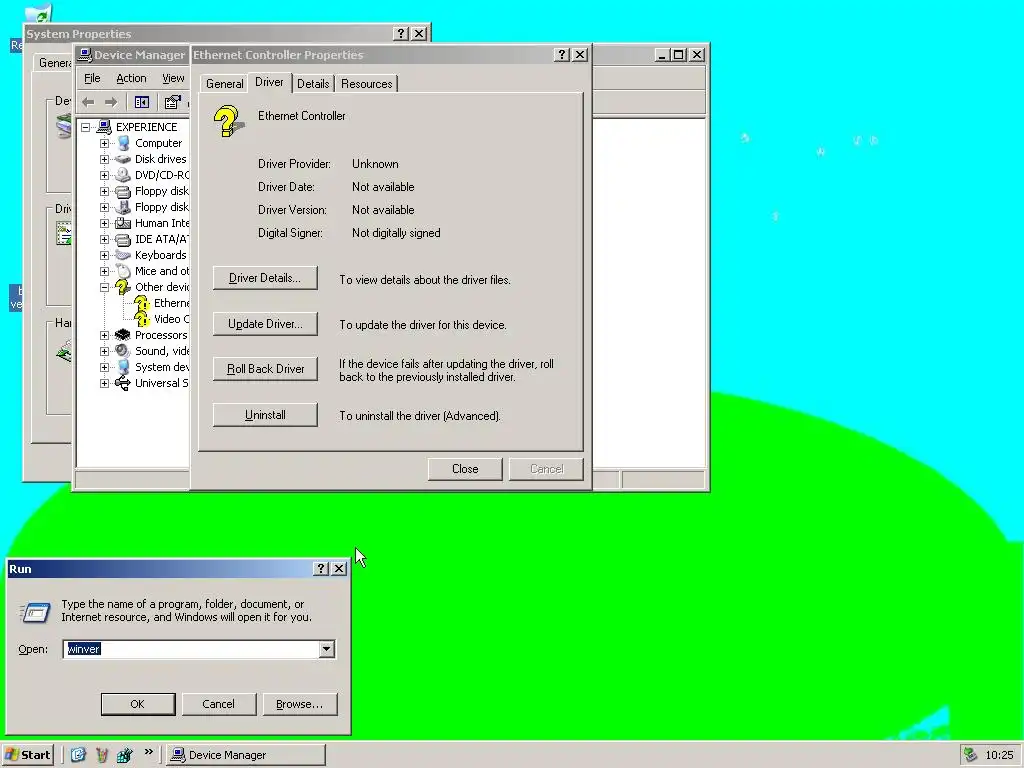Click the 'Not digitally signed' value text
1024x768 pixels.
tap(396, 233)
